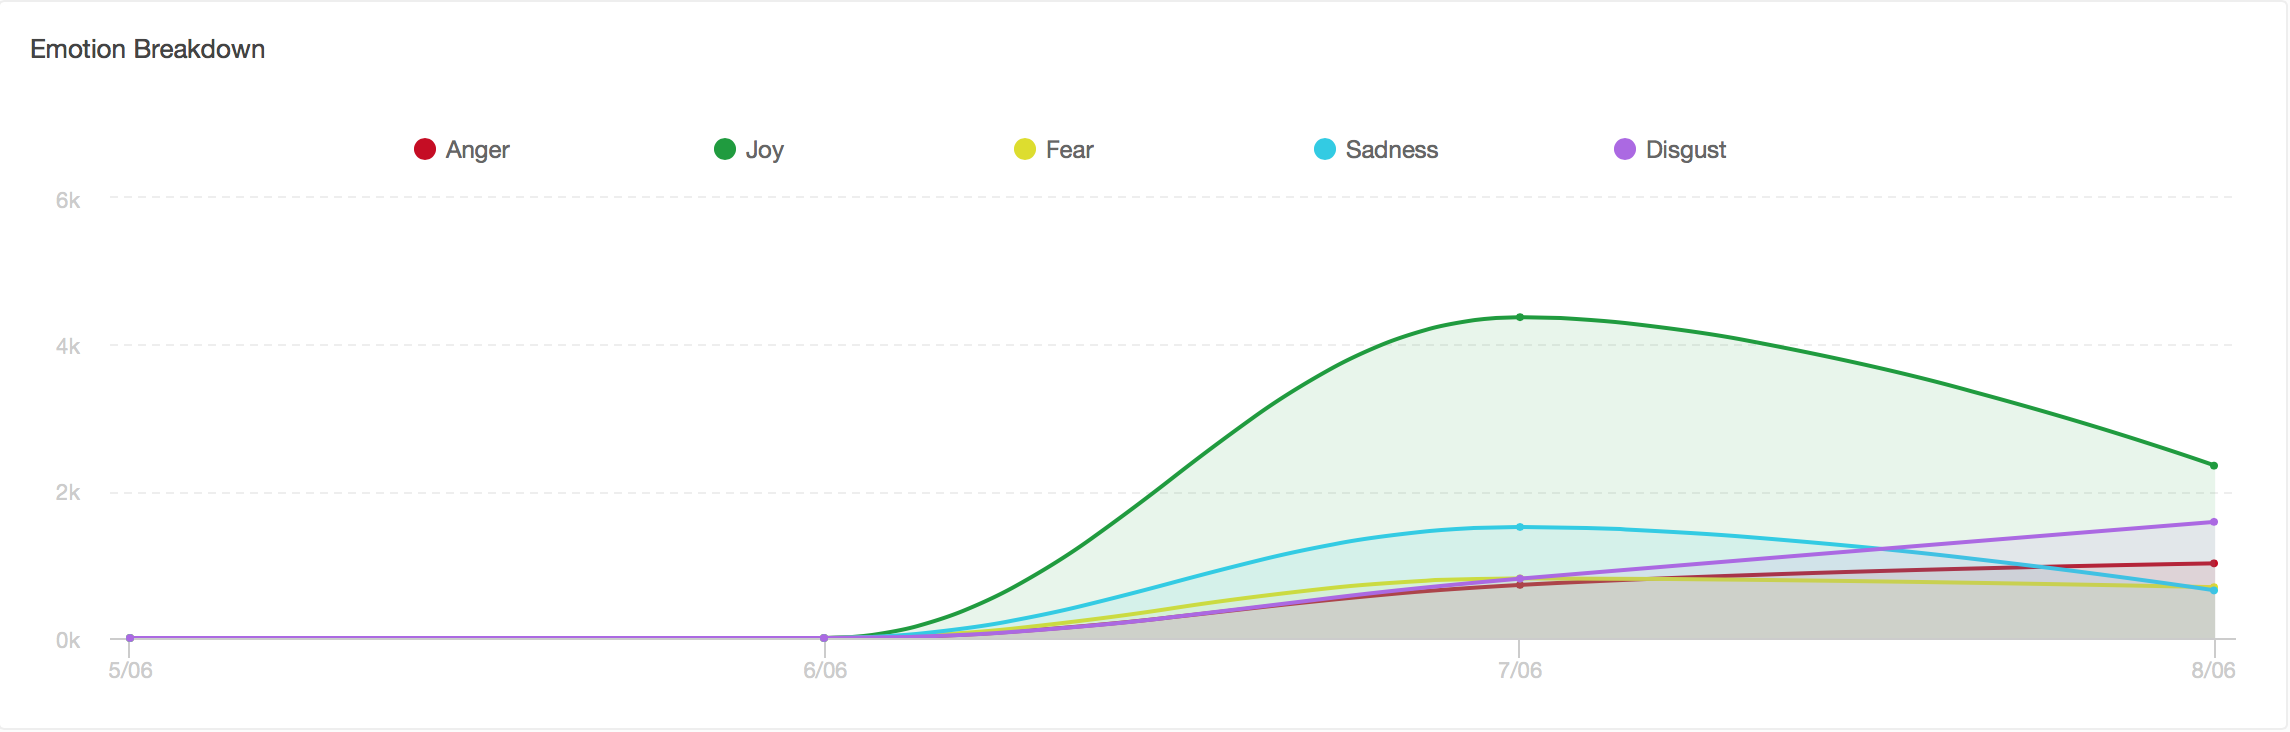Click the Sadness data point at 7/06
The image size is (2290, 732).
pos(1520,527)
